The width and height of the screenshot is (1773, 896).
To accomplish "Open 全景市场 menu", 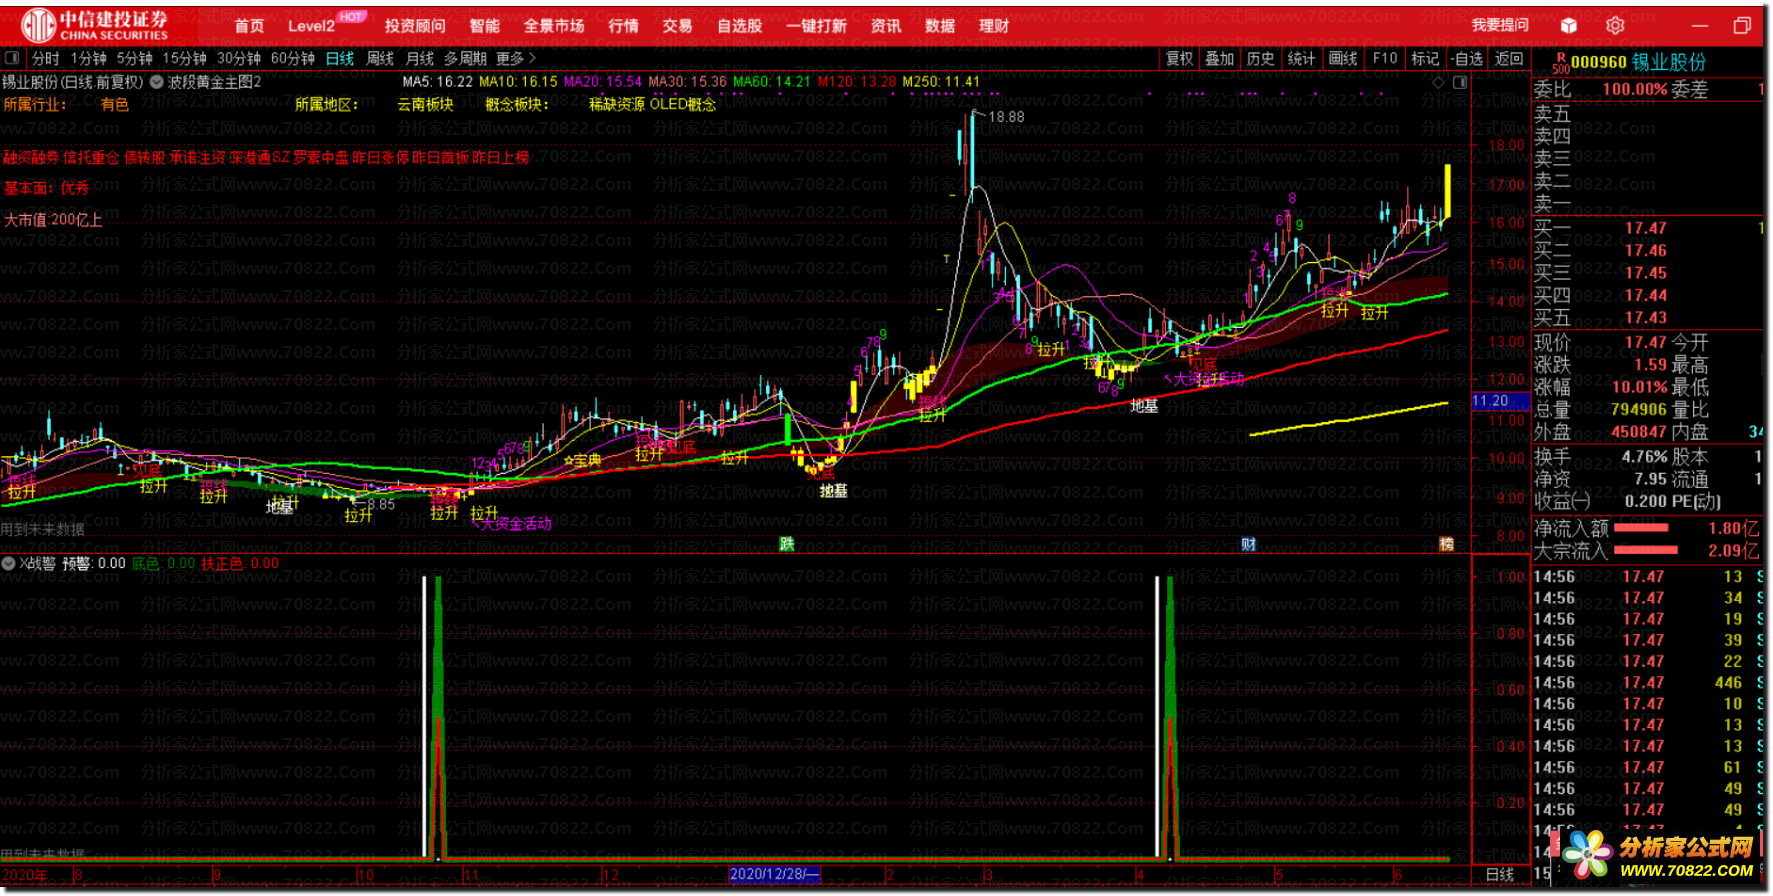I will coord(554,26).
